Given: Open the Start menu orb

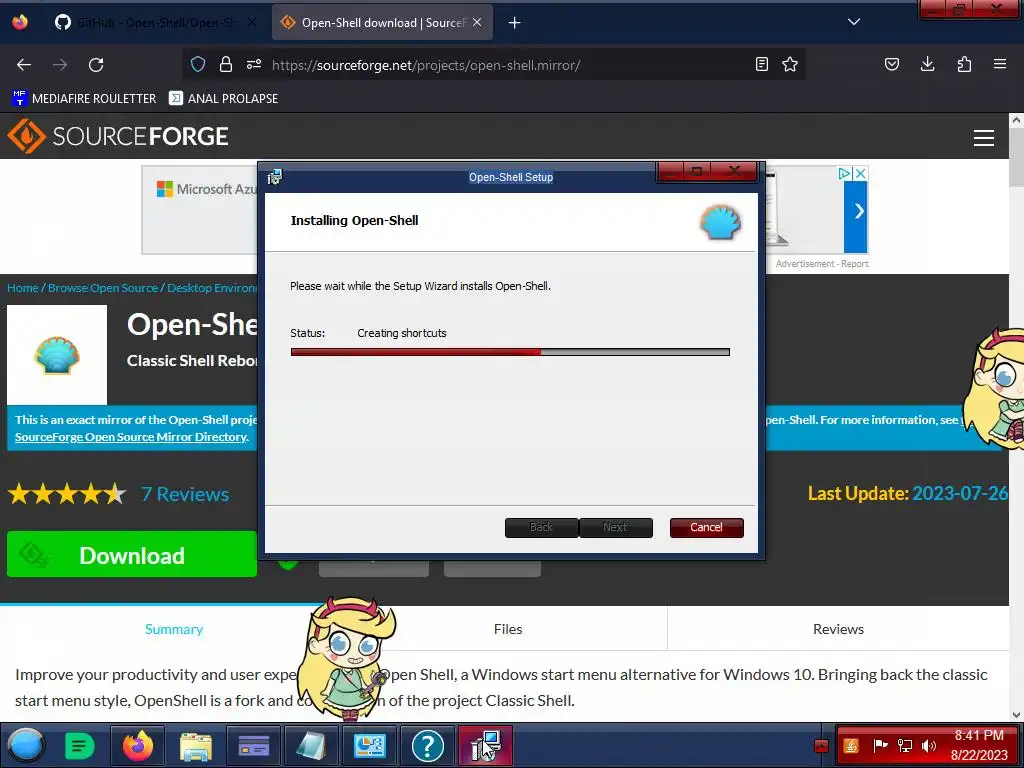Looking at the screenshot, I should pyautogui.click(x=26, y=745).
